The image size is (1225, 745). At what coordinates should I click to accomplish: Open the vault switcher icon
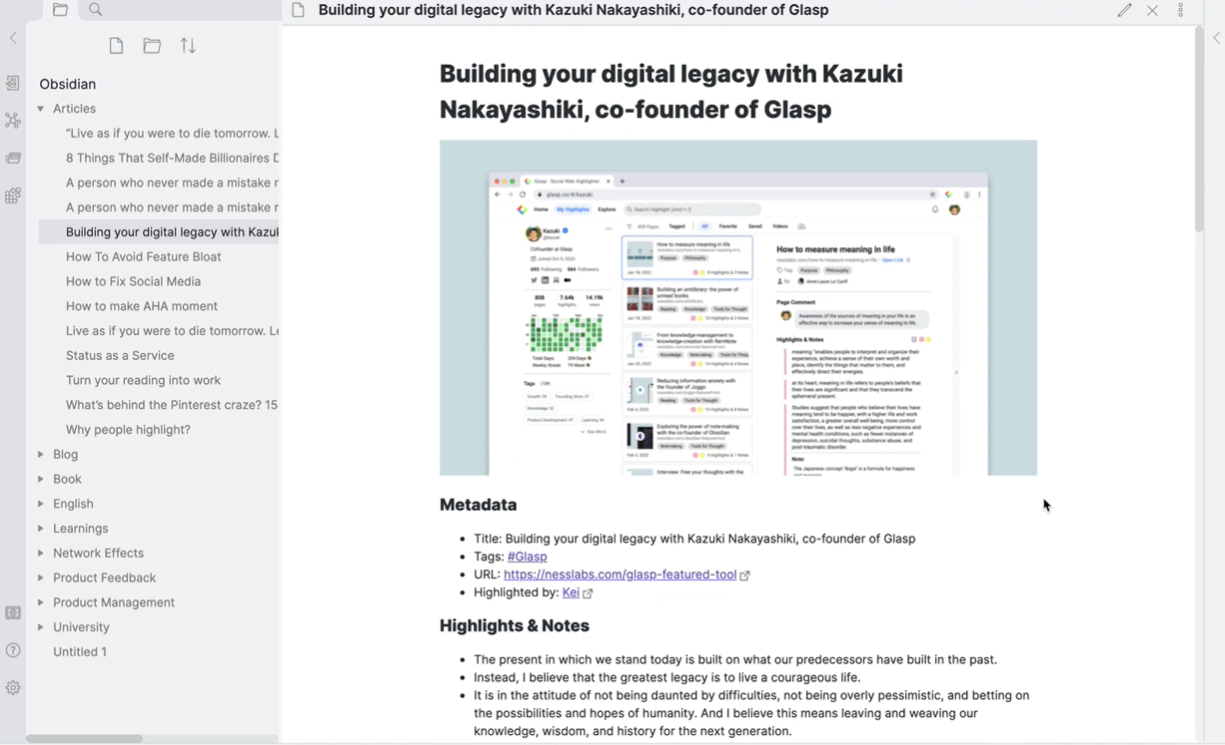pos(13,613)
